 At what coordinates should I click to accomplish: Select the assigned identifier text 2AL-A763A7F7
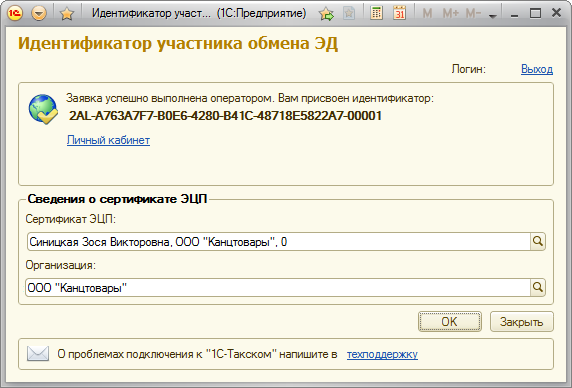[225, 116]
